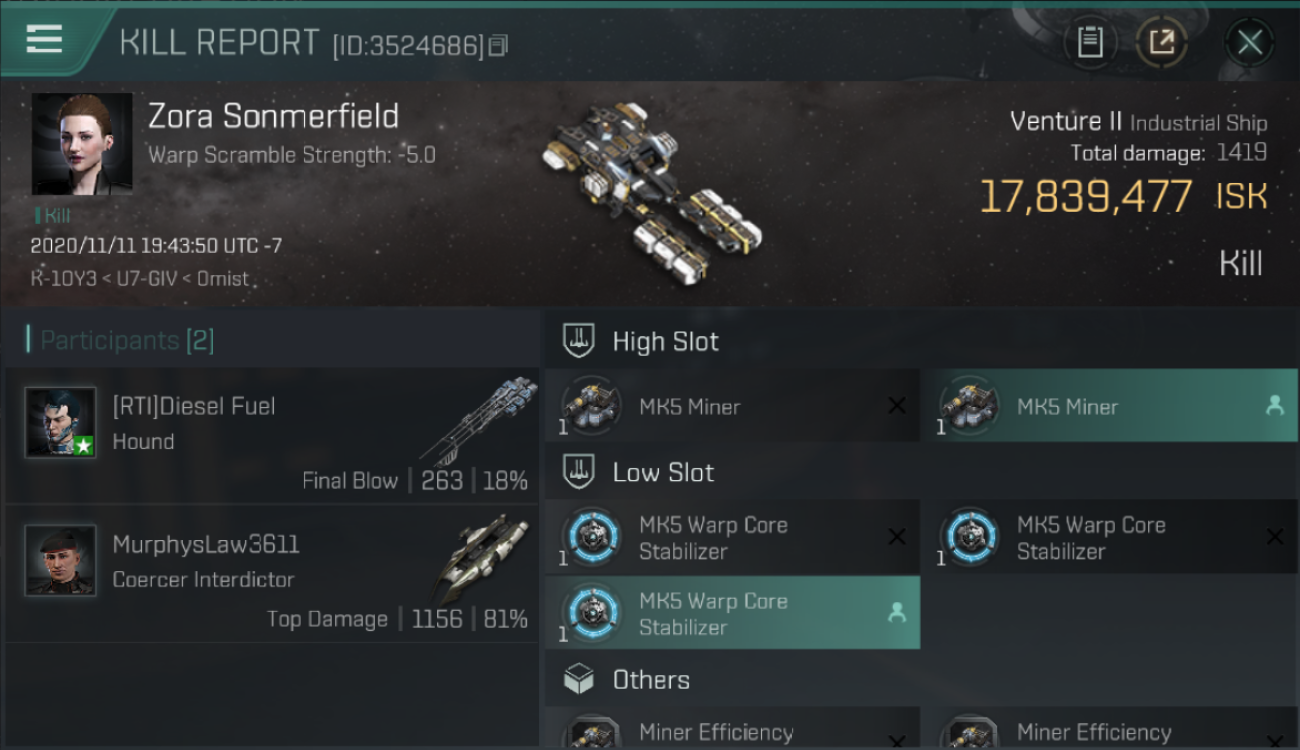Select highlighted MK5 Warp Core Stabilizer
Viewport: 1300px width, 750px height.
point(732,613)
